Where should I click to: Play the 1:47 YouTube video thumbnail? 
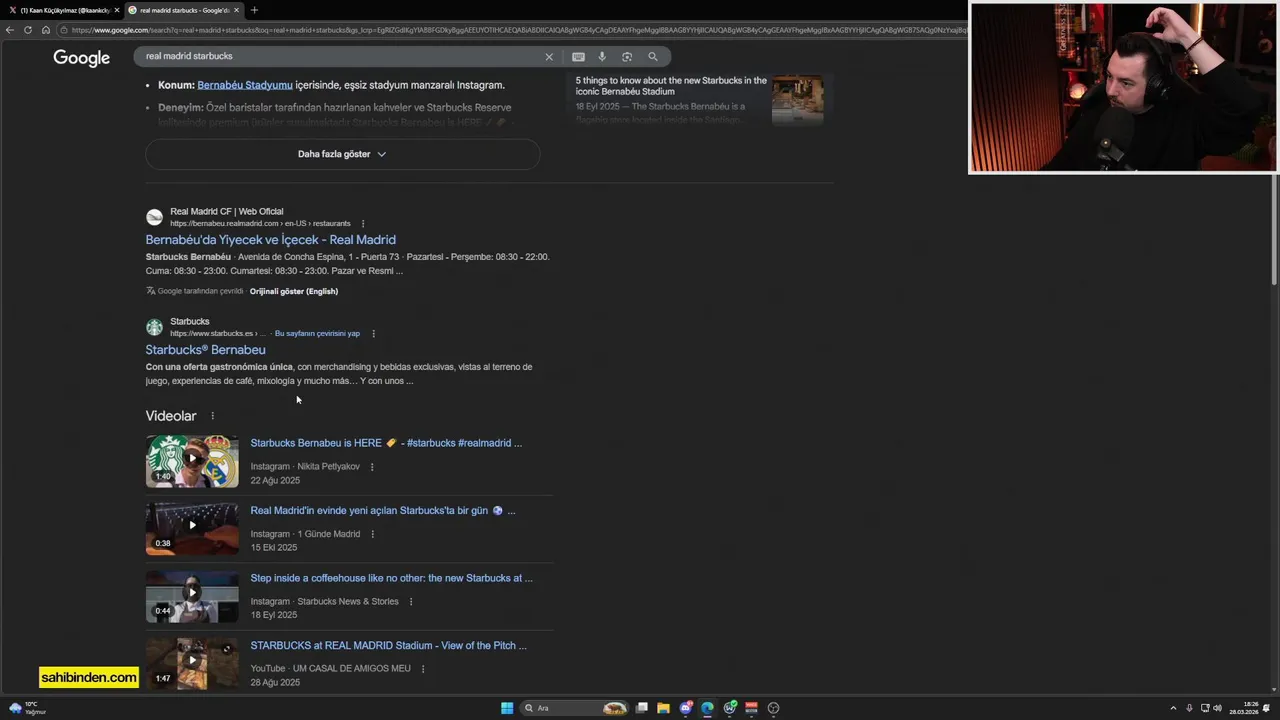point(192,663)
